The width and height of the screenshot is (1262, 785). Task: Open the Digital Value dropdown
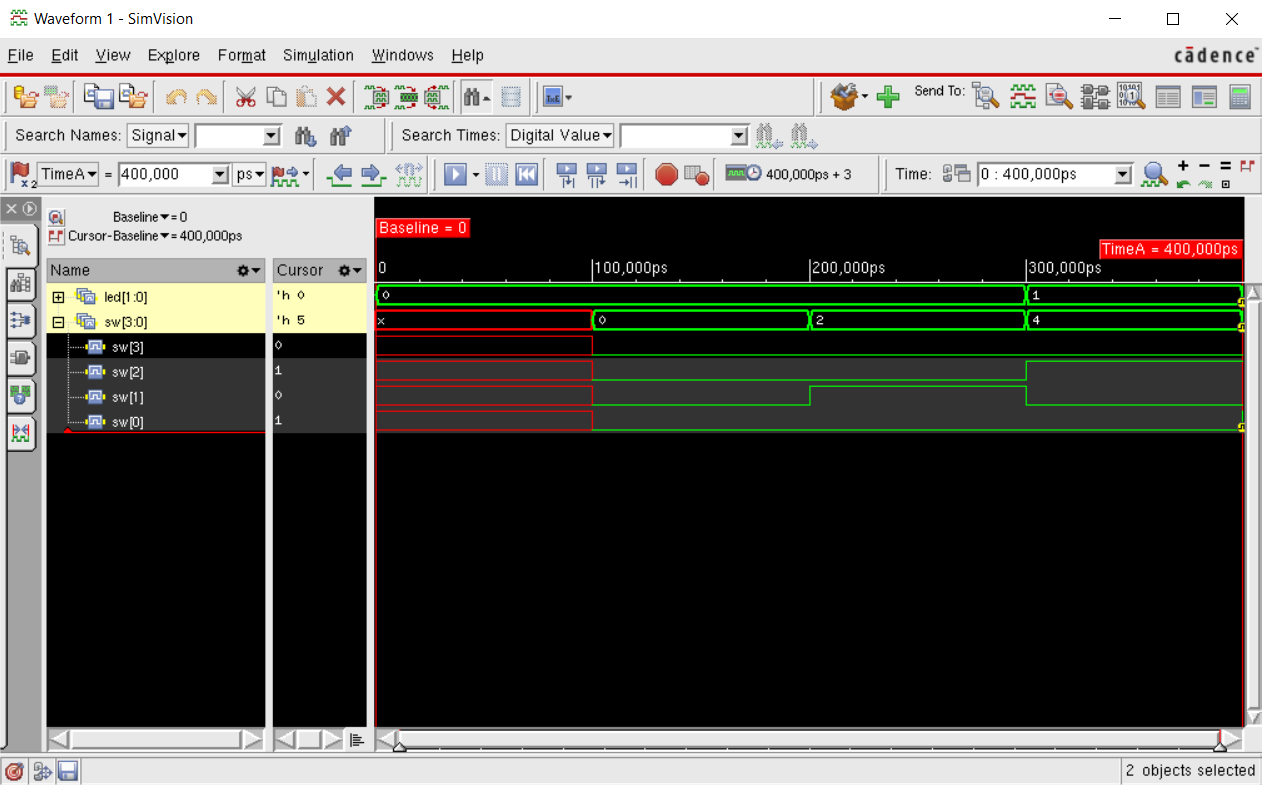coord(560,135)
